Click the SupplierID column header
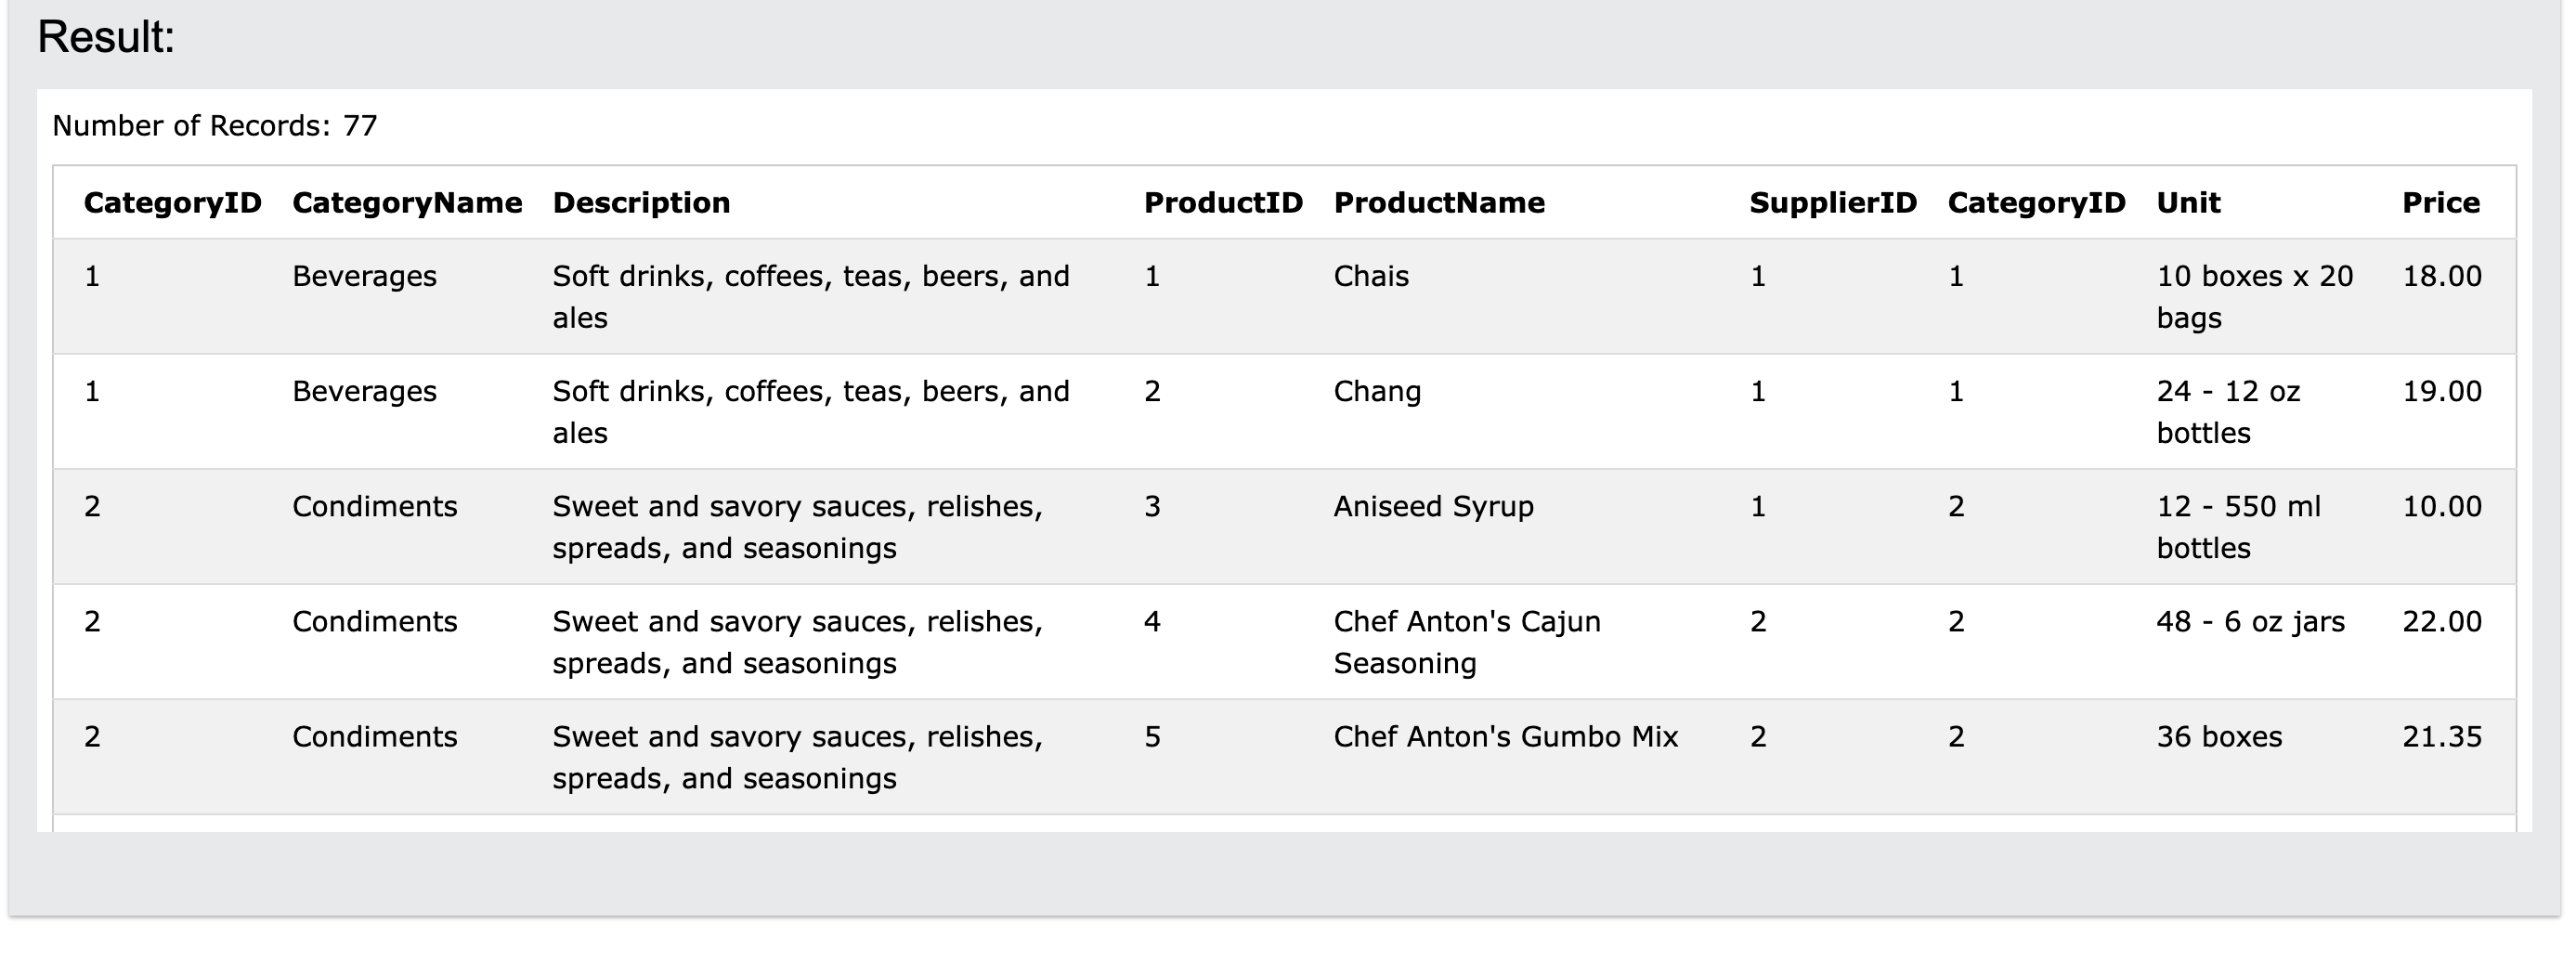 pyautogui.click(x=1832, y=203)
